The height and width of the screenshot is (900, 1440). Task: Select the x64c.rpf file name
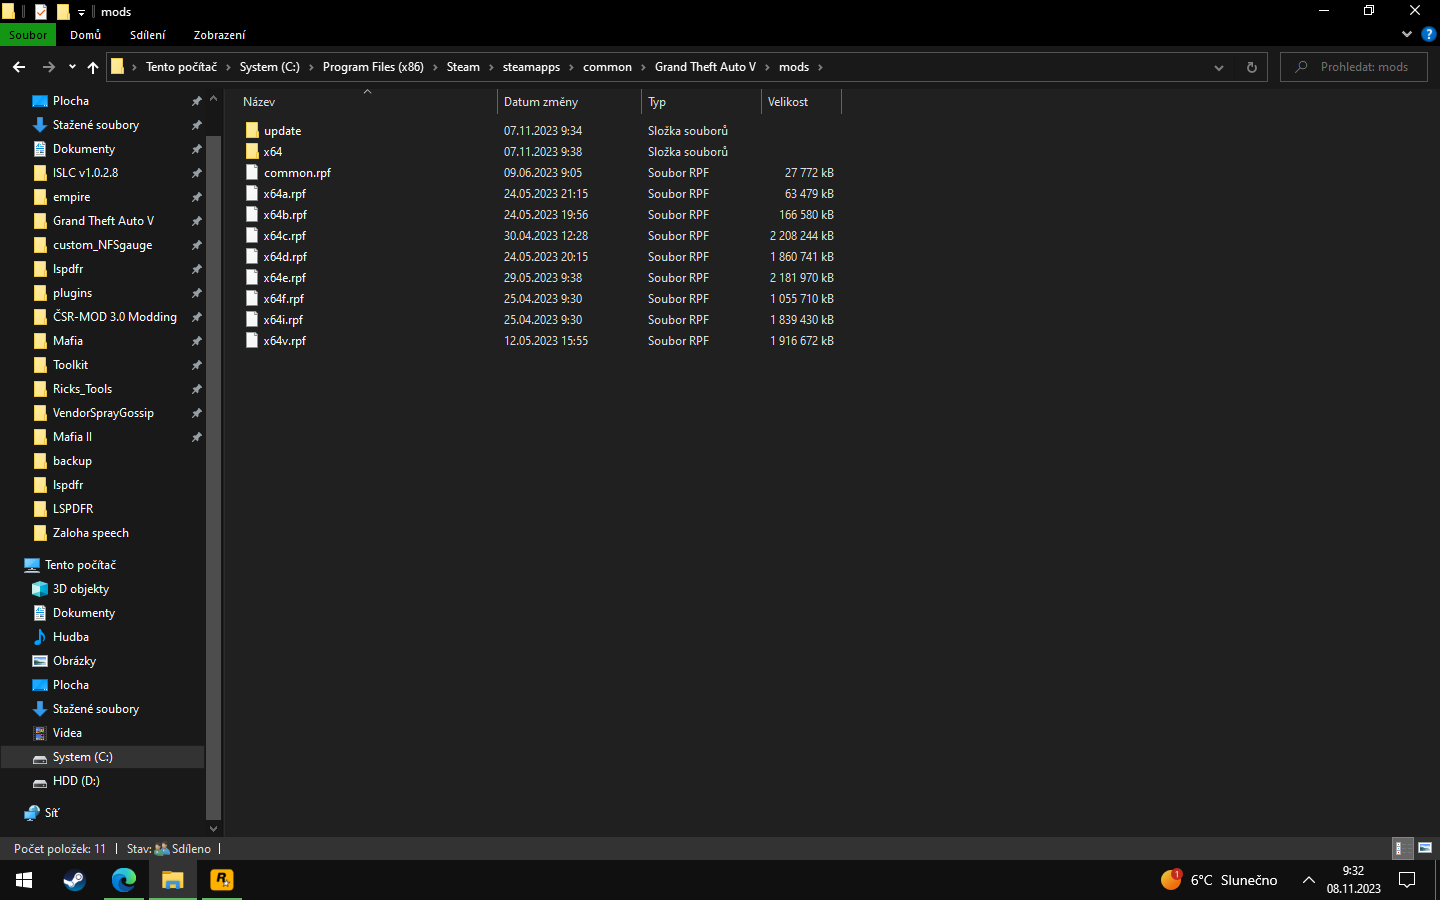point(285,236)
